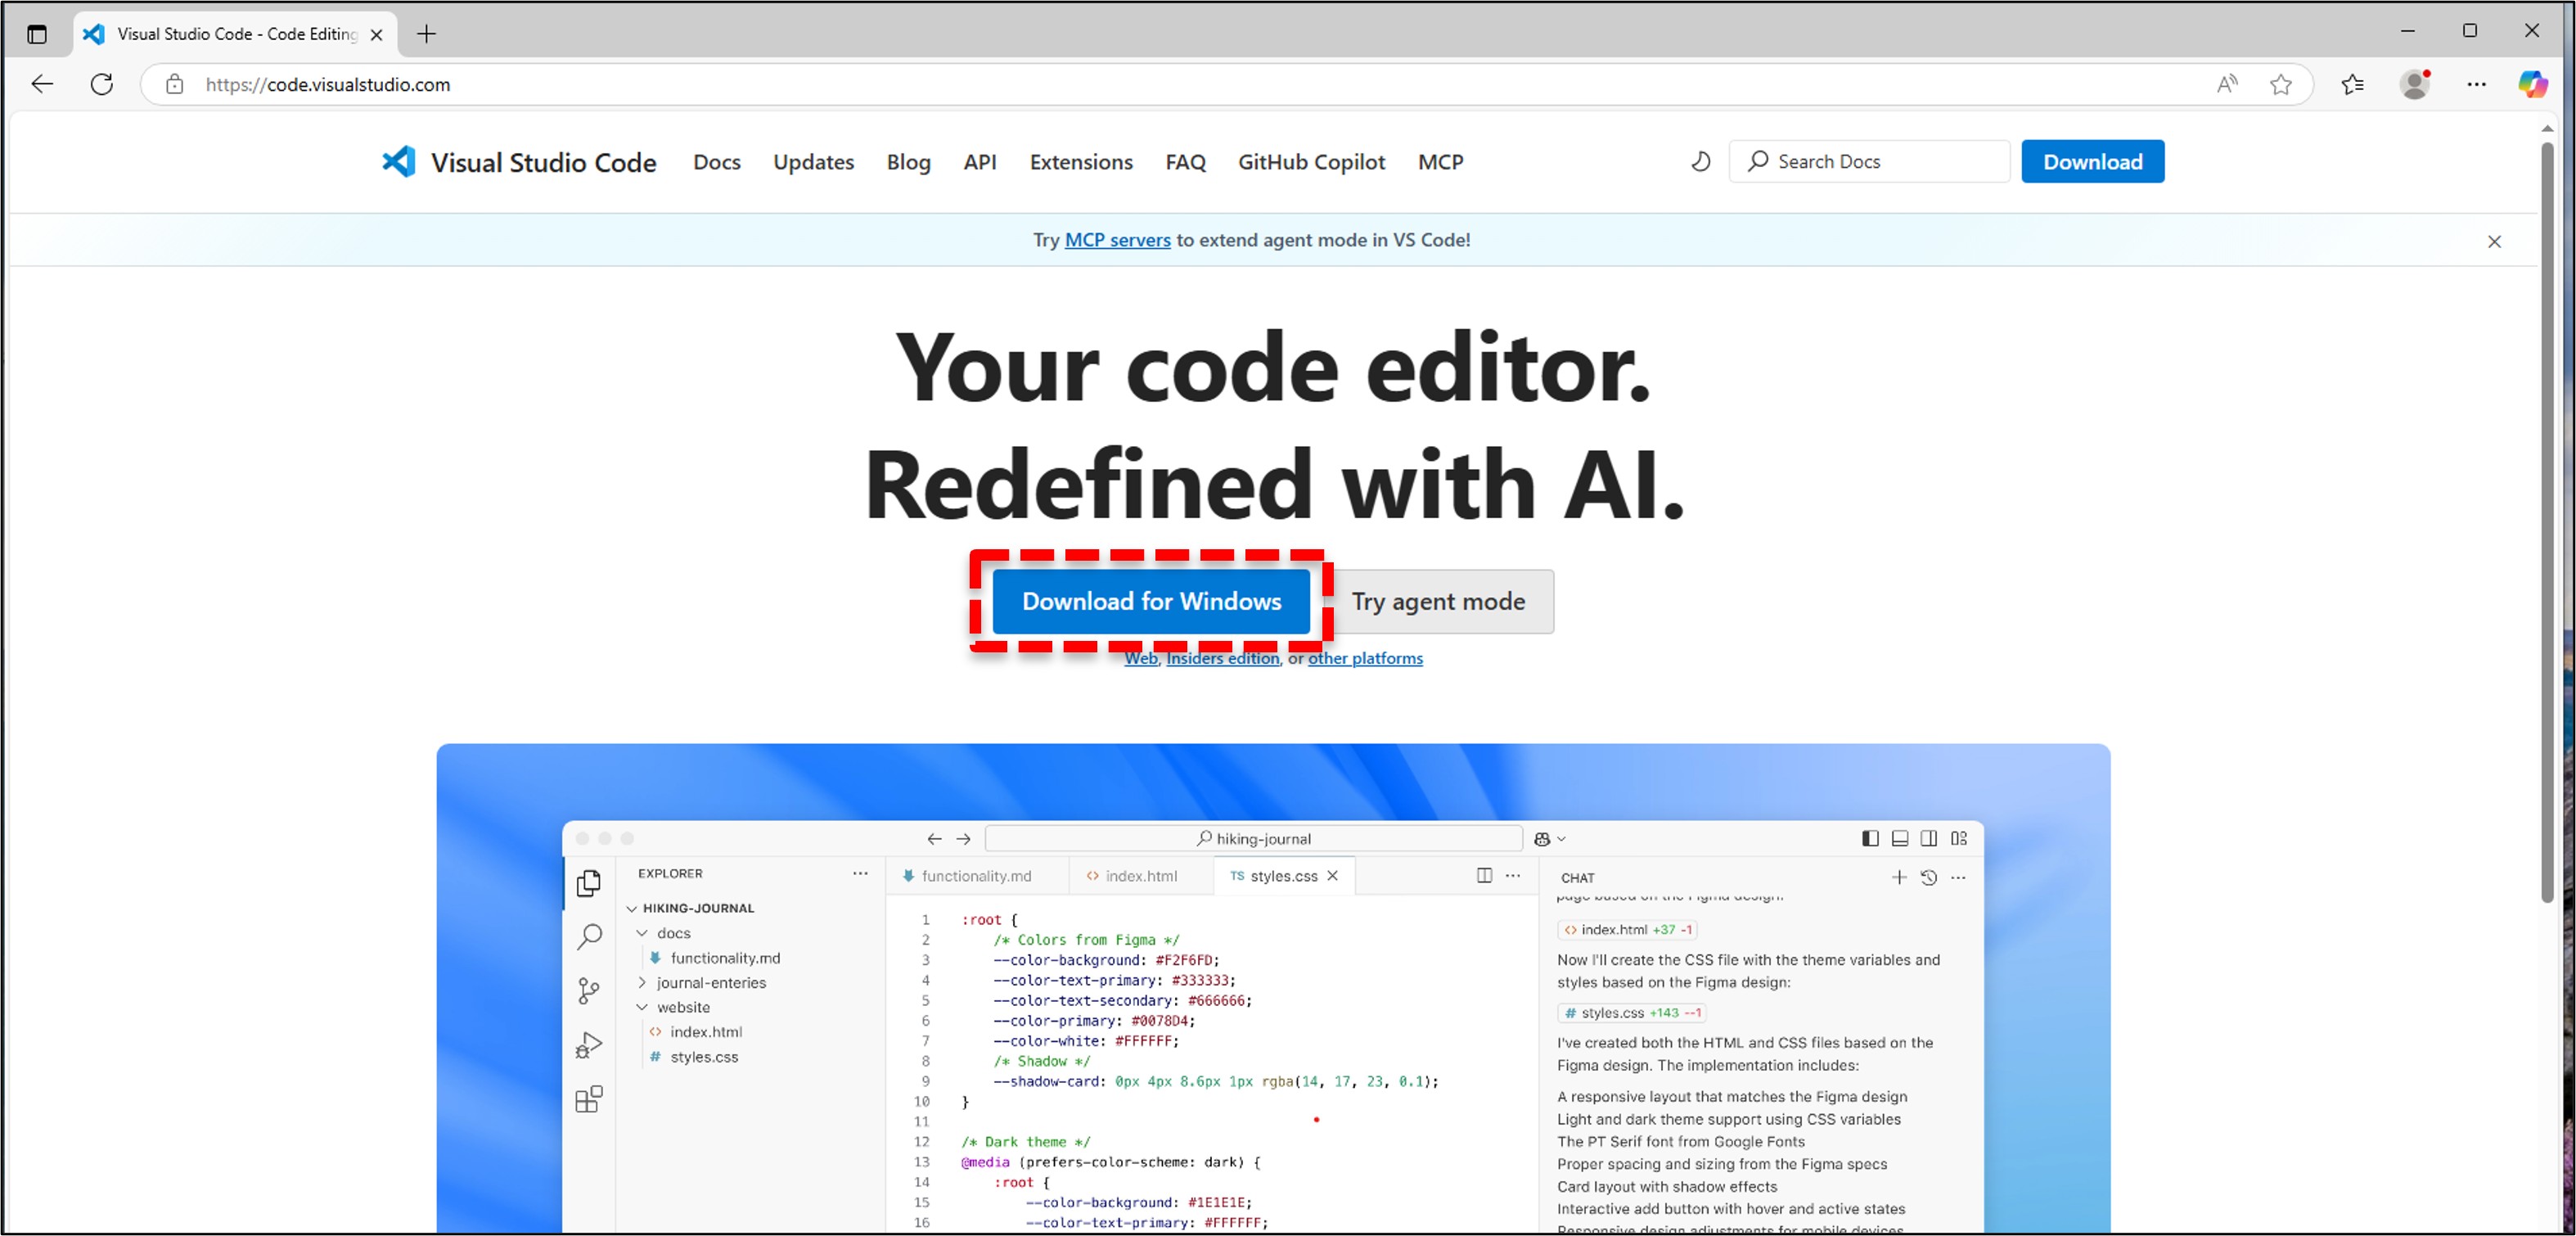Dismiss the MCP servers banner

click(2494, 241)
